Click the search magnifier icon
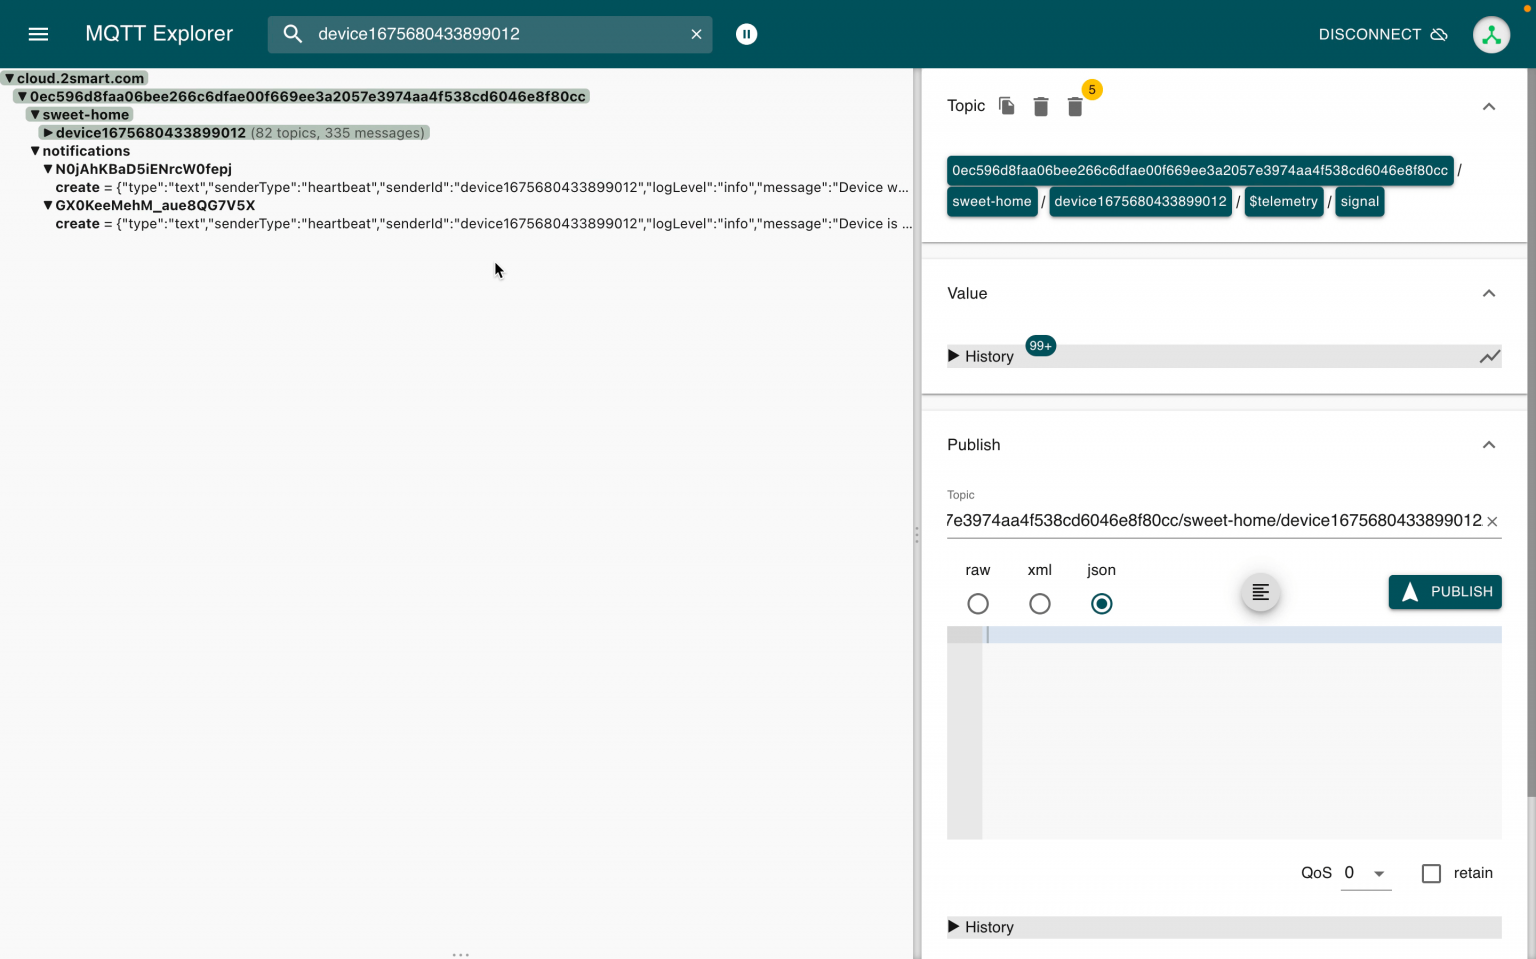 tap(292, 33)
